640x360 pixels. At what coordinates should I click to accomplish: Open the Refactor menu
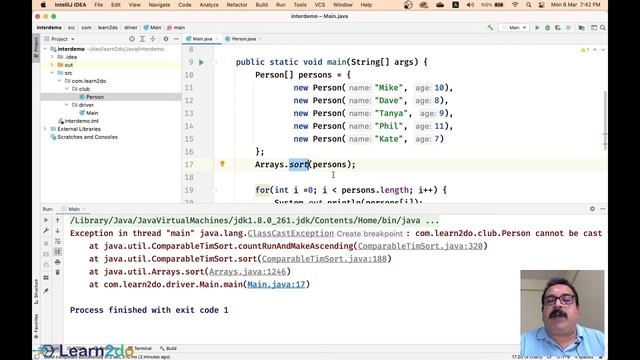tap(237, 5)
